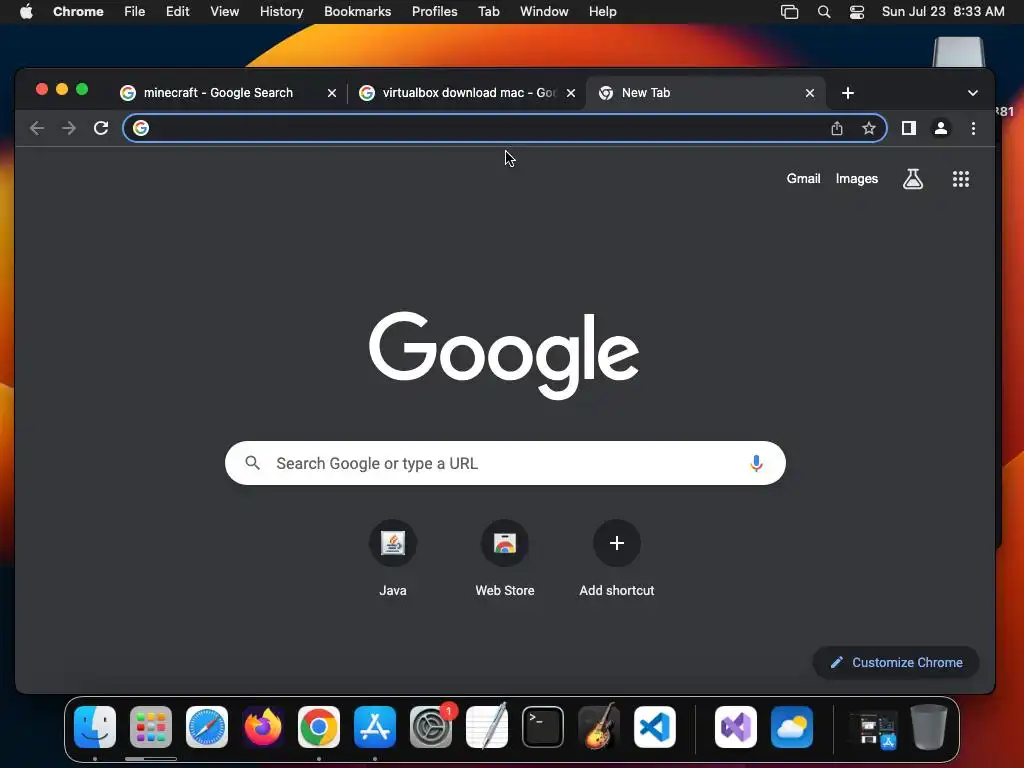Launch Firefox from the Dock
This screenshot has width=1024, height=768.
pos(263,727)
